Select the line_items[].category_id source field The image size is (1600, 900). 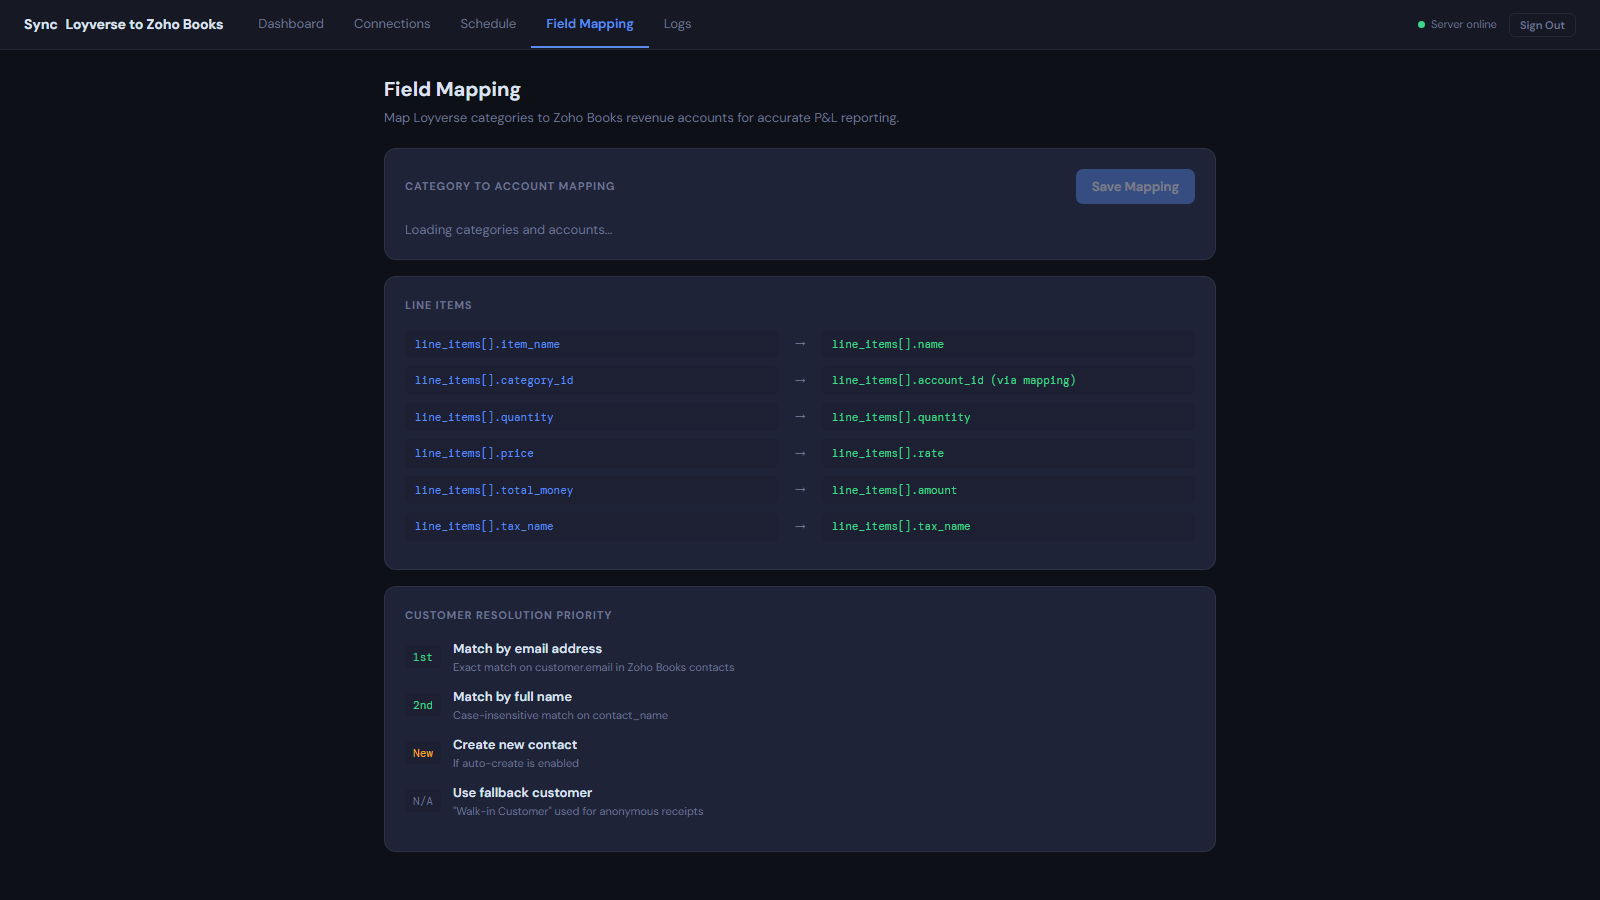(591, 380)
